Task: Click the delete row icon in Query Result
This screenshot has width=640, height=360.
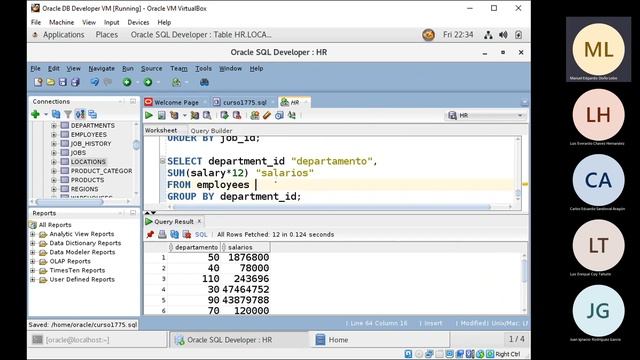Action: (x=187, y=235)
